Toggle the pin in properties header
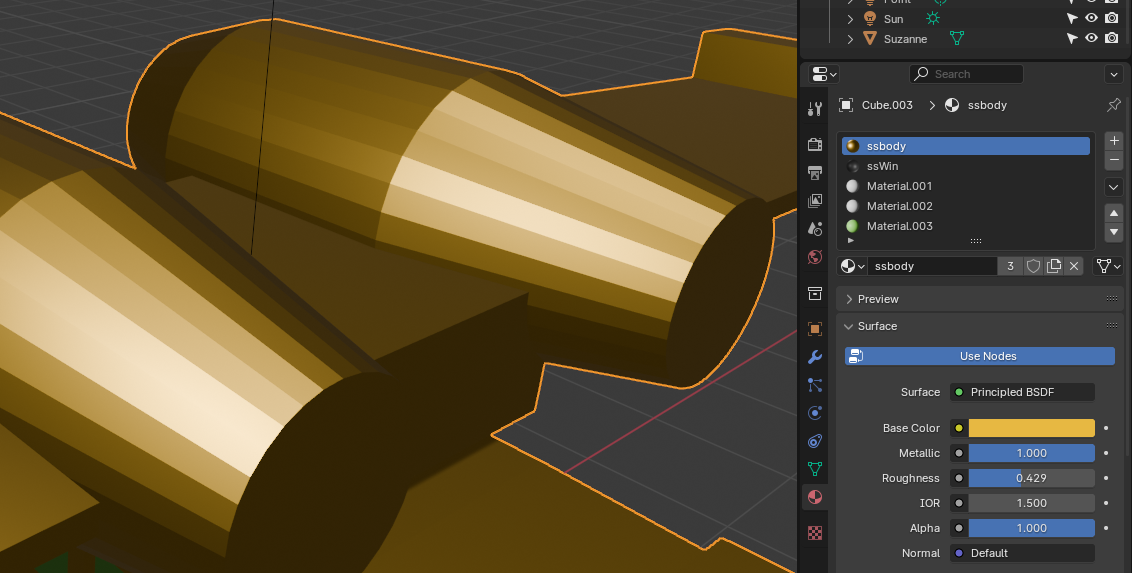Screen dimensions: 1132x573 pyautogui.click(x=1114, y=105)
